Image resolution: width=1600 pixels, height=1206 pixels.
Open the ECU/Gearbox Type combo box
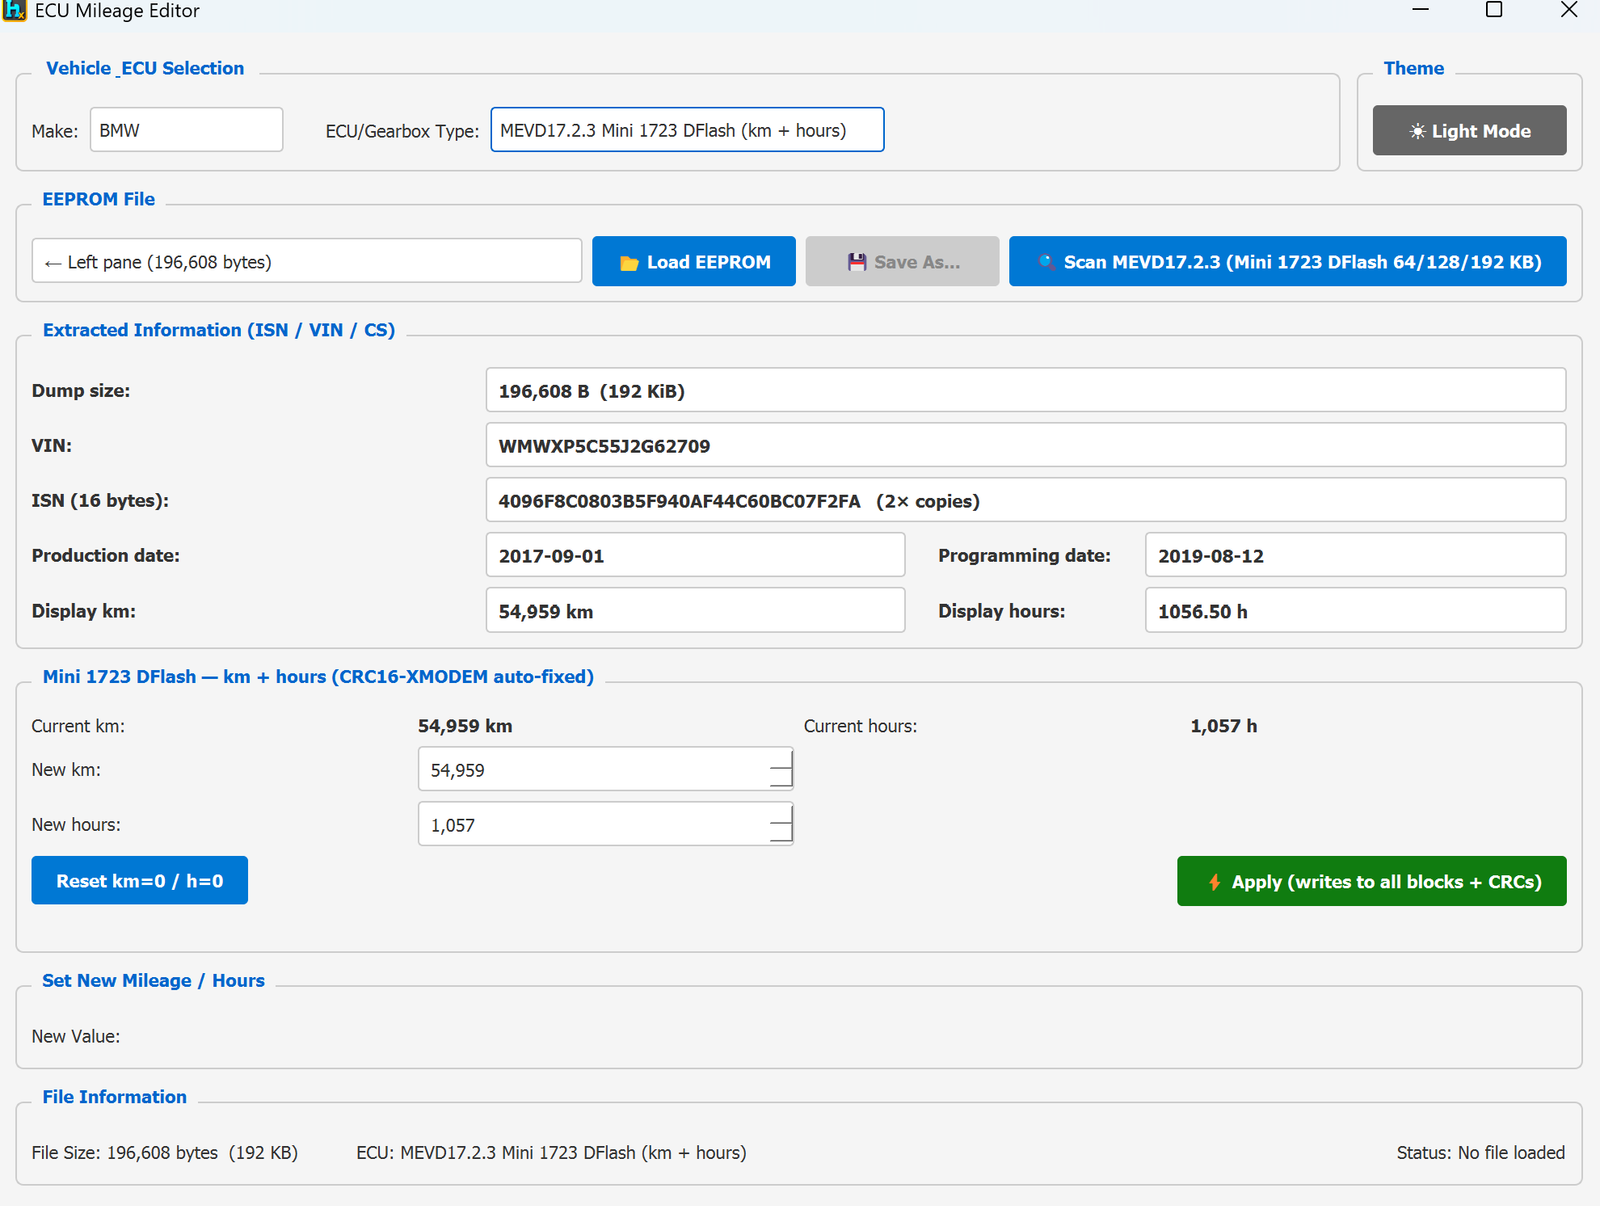pos(687,130)
